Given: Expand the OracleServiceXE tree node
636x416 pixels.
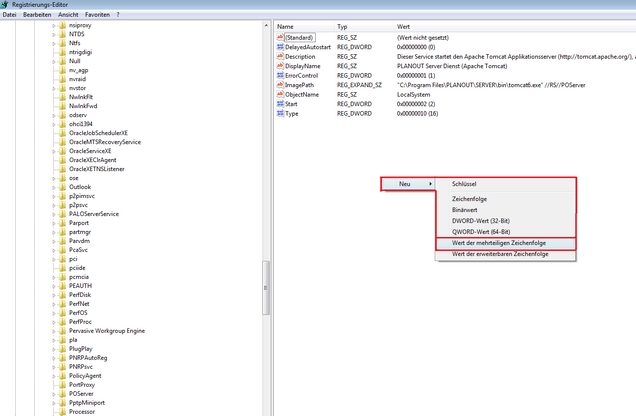Looking at the screenshot, I should [x=54, y=151].
